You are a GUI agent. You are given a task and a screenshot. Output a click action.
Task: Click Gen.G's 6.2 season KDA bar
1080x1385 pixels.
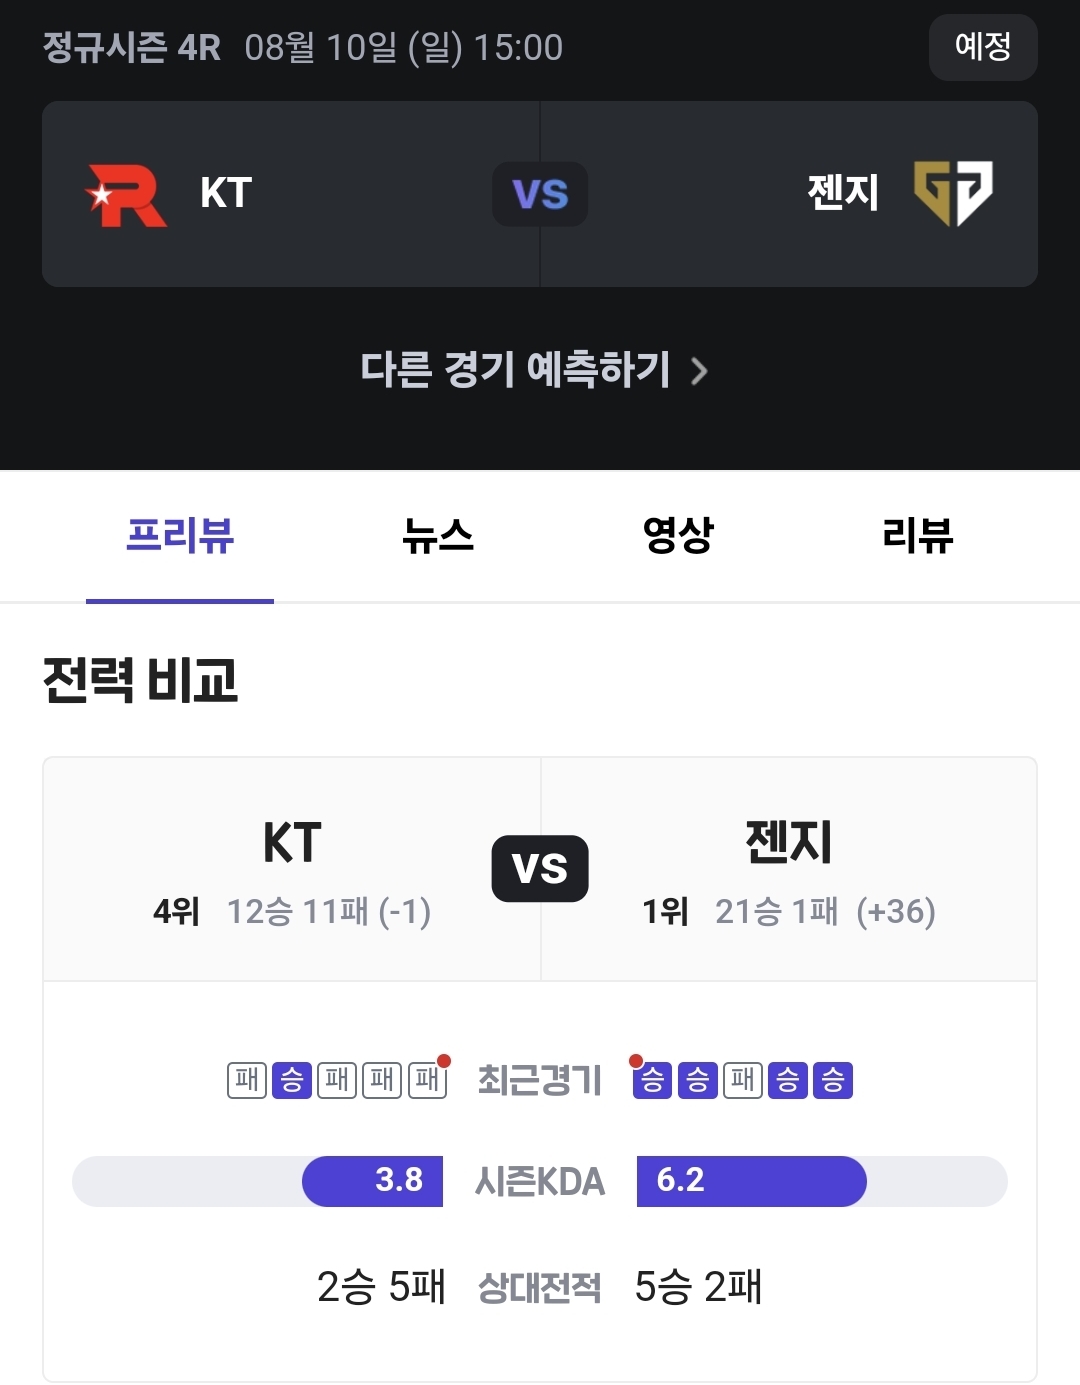tap(752, 1181)
